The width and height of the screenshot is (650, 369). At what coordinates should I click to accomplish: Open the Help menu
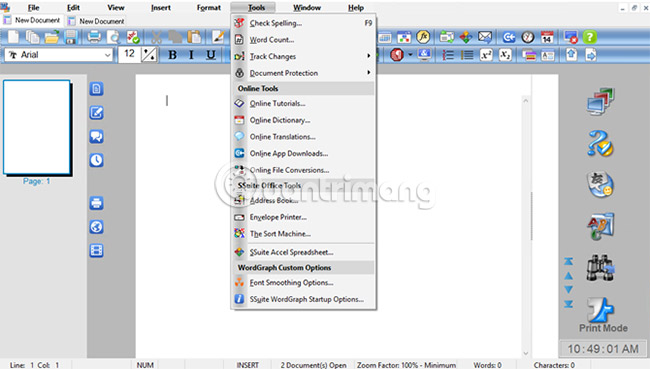coord(356,7)
